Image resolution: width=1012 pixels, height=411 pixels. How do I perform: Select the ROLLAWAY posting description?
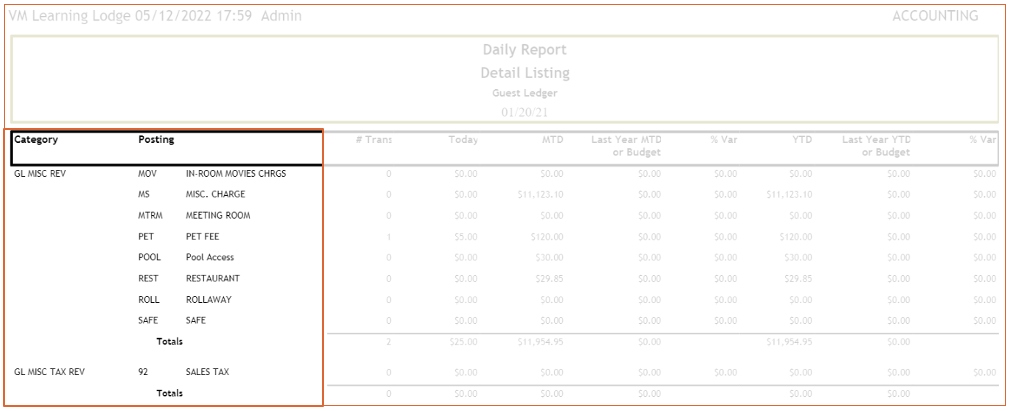tap(209, 300)
